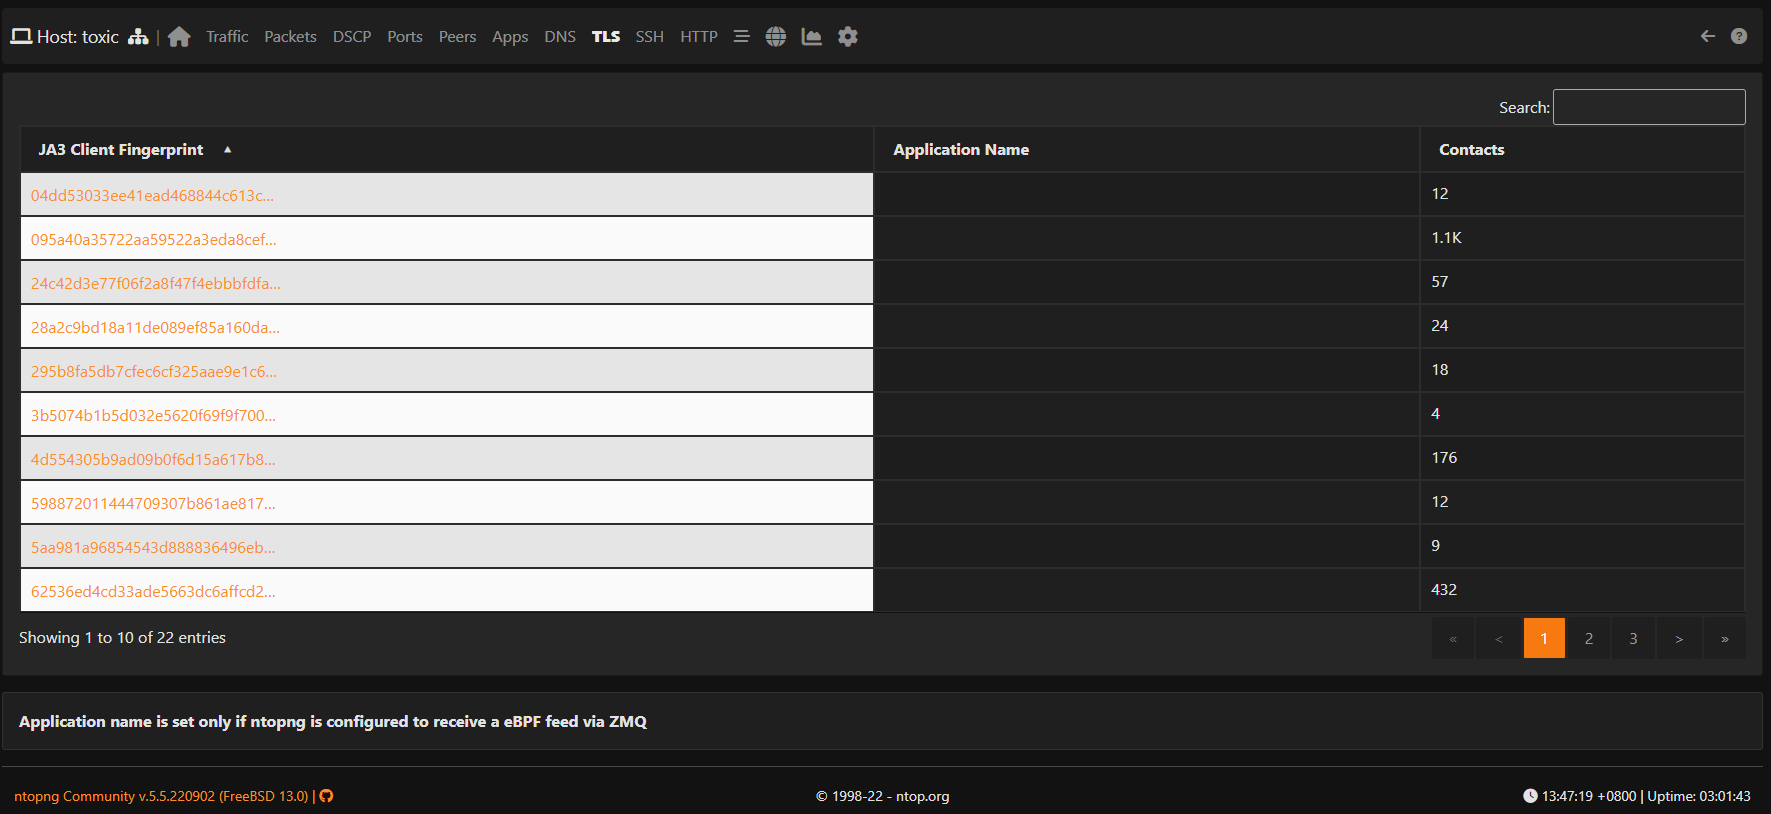Open the Apps tab
This screenshot has width=1771, height=814.
point(510,37)
